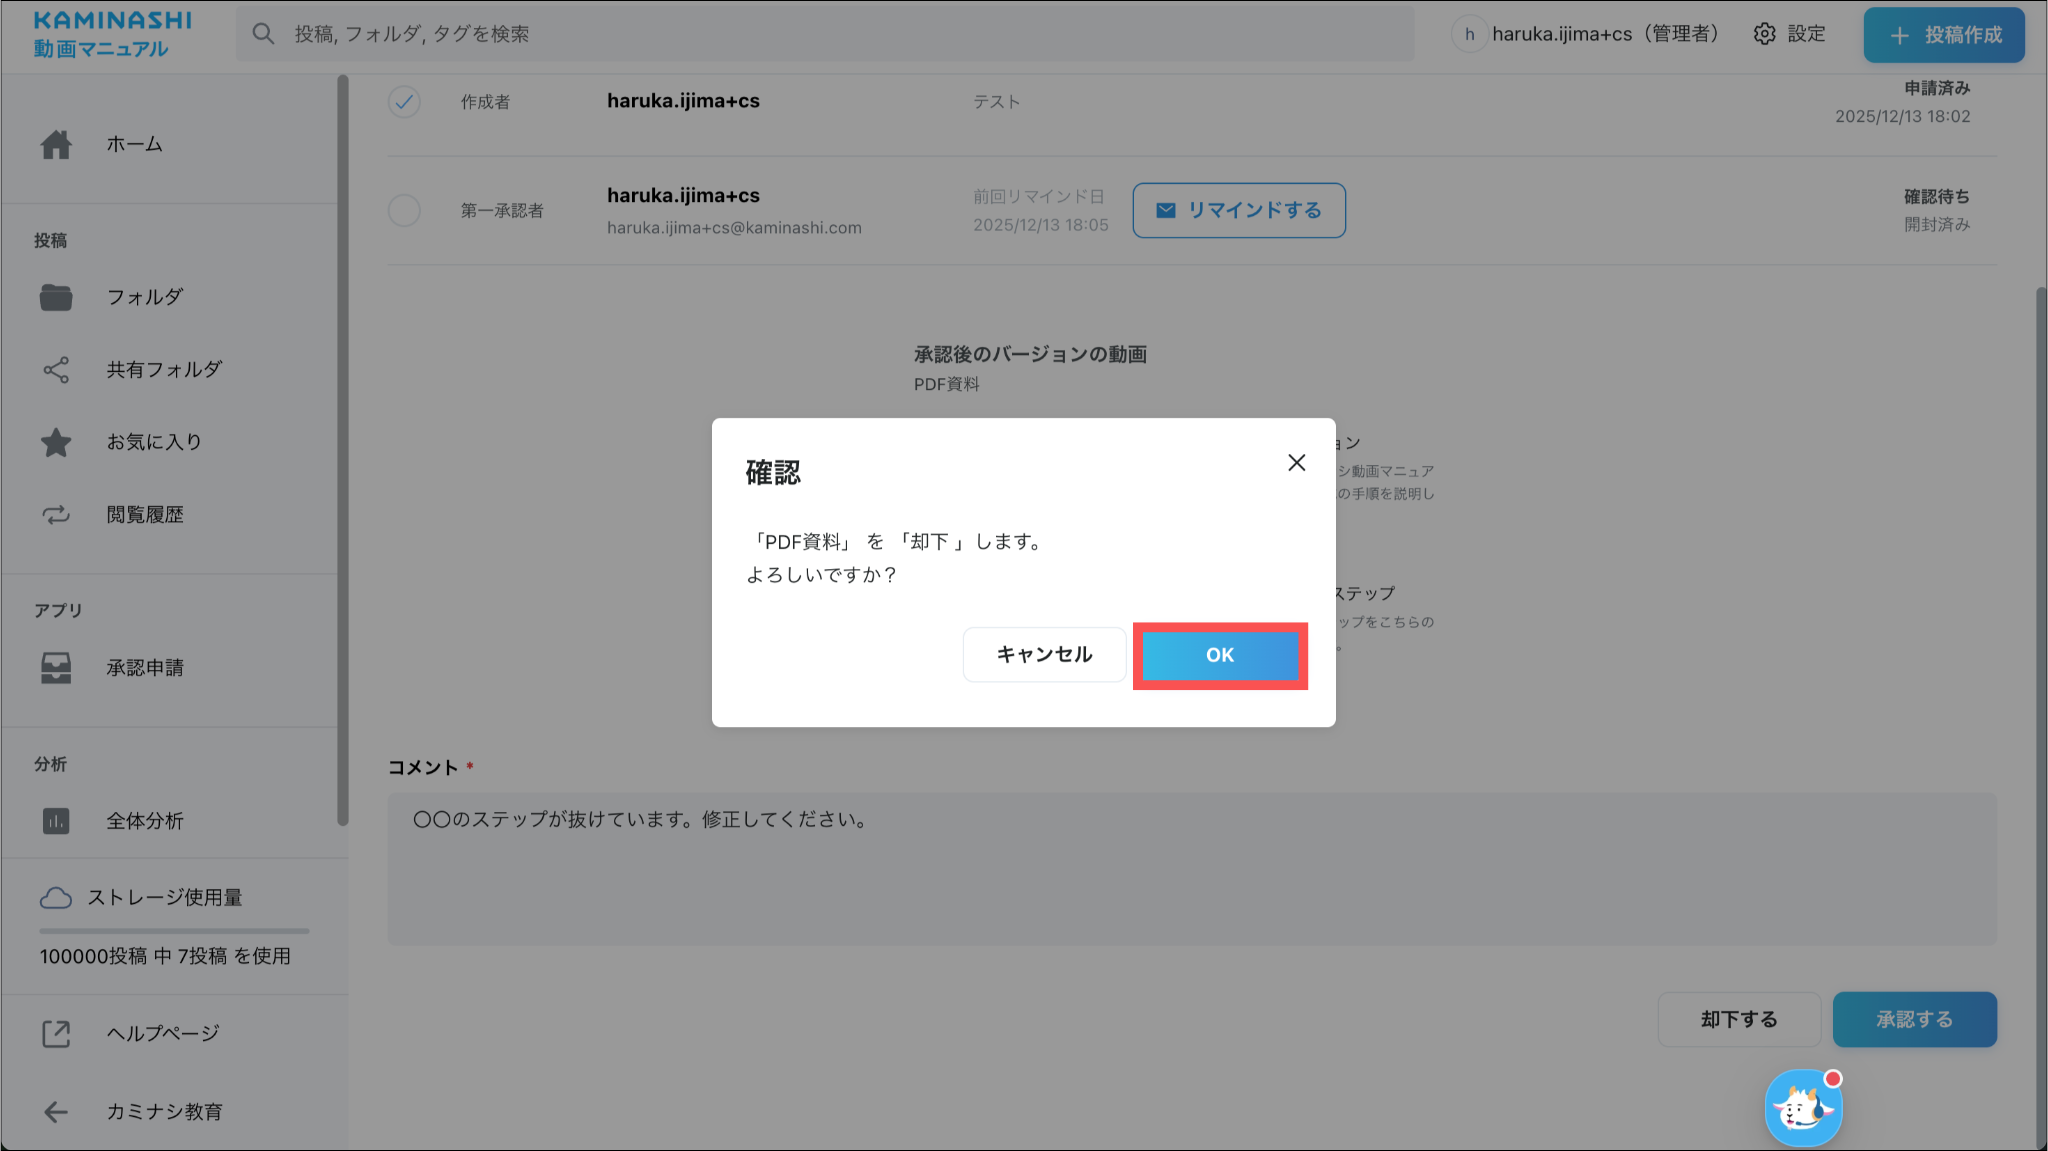The height and width of the screenshot is (1151, 2048).
Task: Open ヘルプページ external link icon
Action: point(56,1034)
